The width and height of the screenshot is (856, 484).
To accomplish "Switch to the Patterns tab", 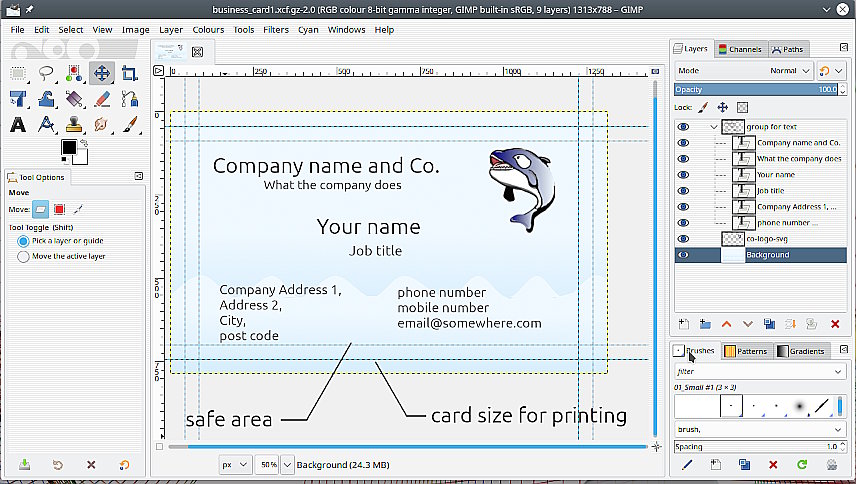I will click(x=746, y=351).
